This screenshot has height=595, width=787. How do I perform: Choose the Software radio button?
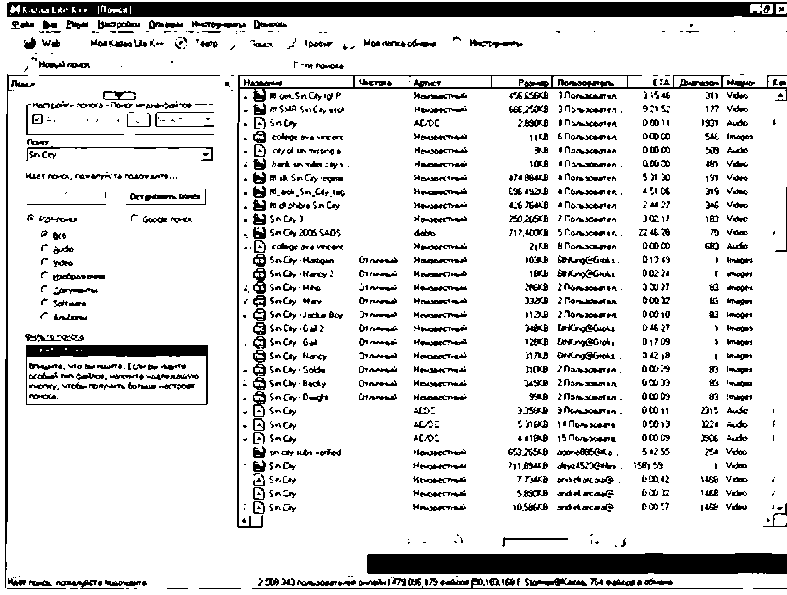[x=44, y=303]
